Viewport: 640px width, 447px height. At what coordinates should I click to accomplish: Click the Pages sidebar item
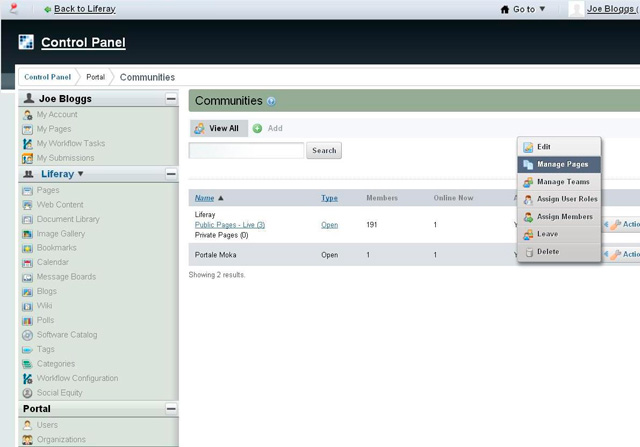[x=48, y=190]
